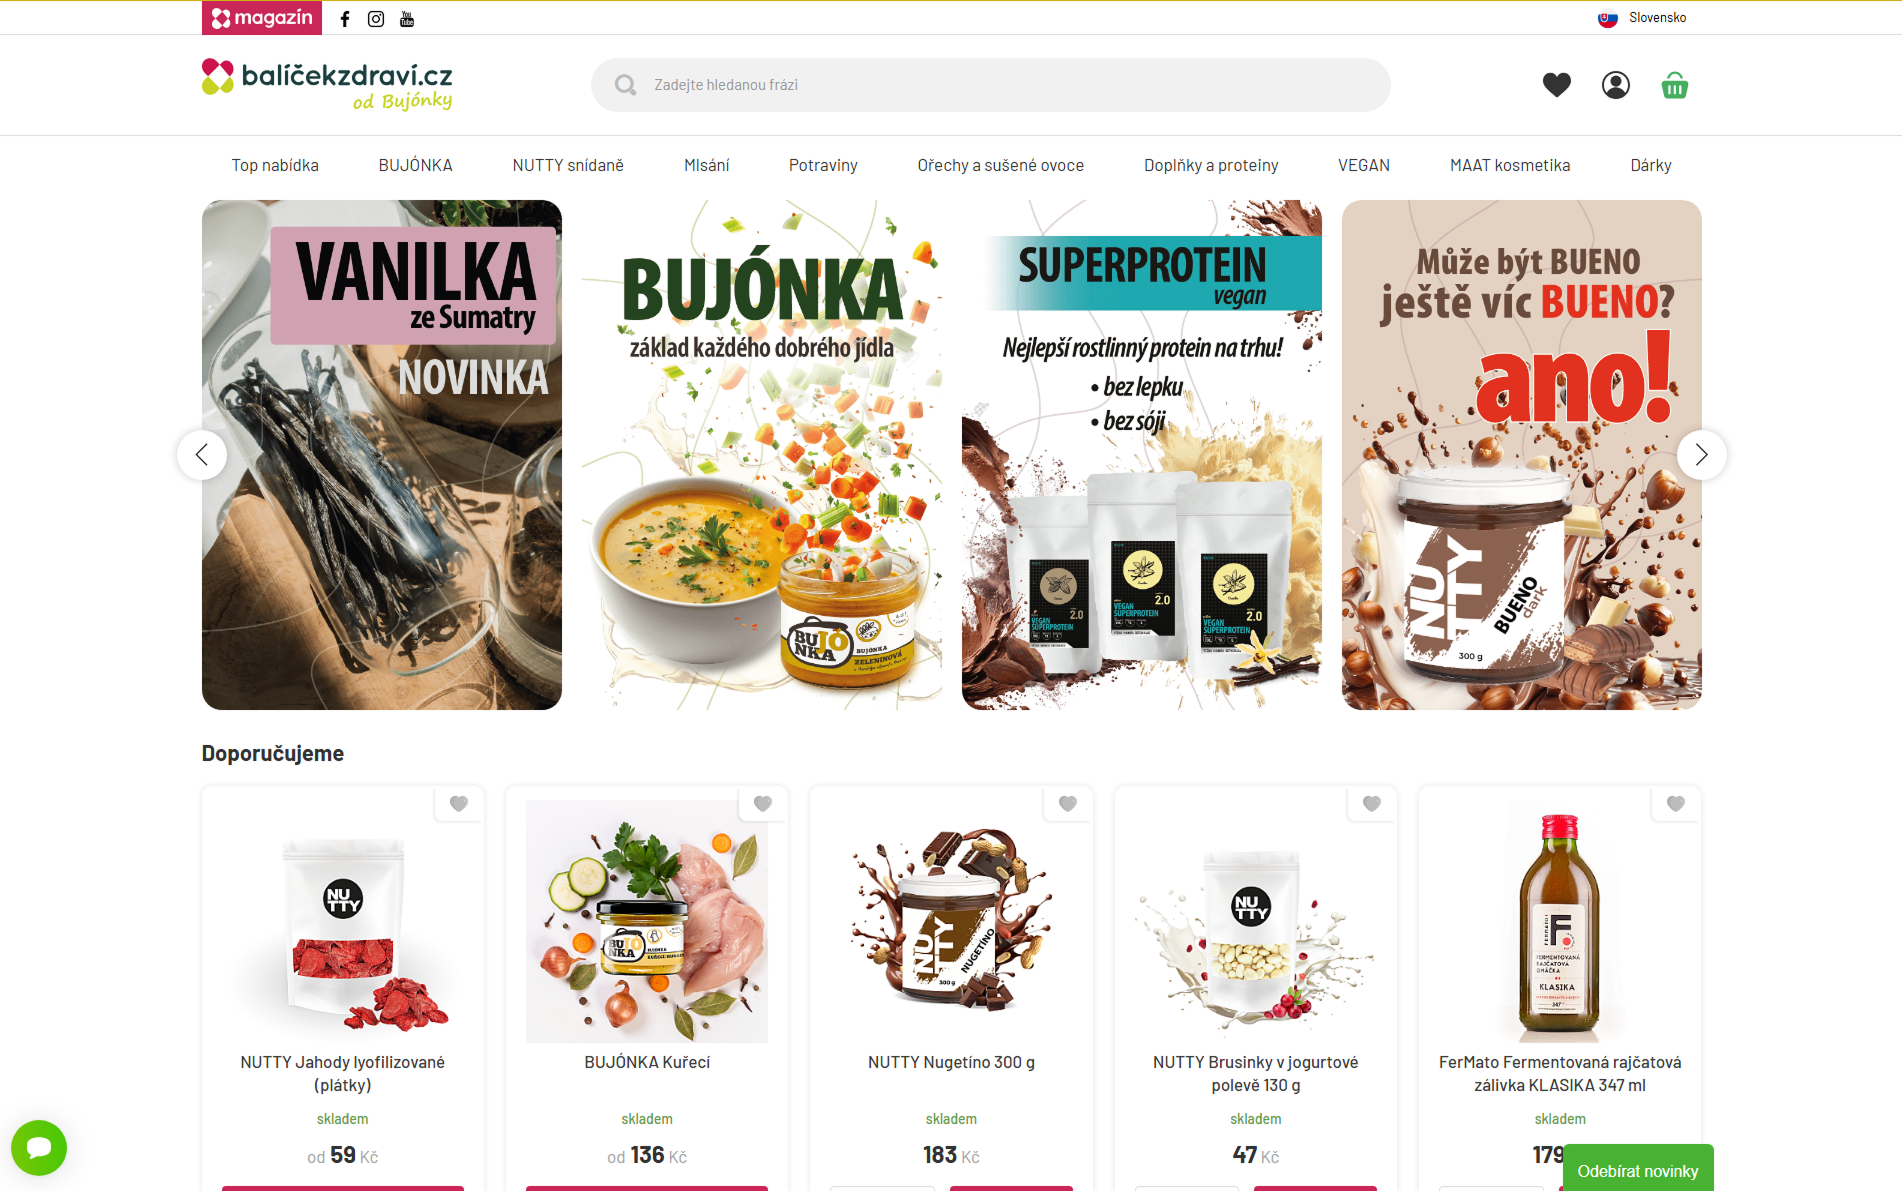Open the YouTube icon in top bar
This screenshot has height=1191, width=1902.
407,19
